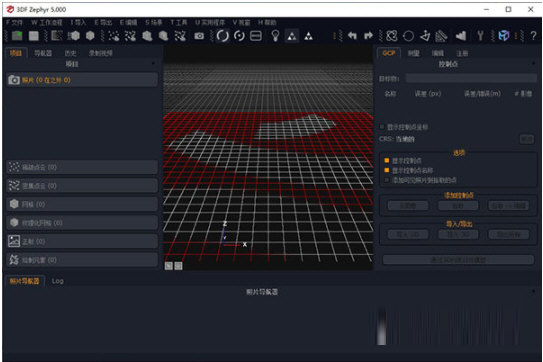This screenshot has height=362, width=543.
Task: Click the plain circle toolbar icon
Action: coord(409,36)
